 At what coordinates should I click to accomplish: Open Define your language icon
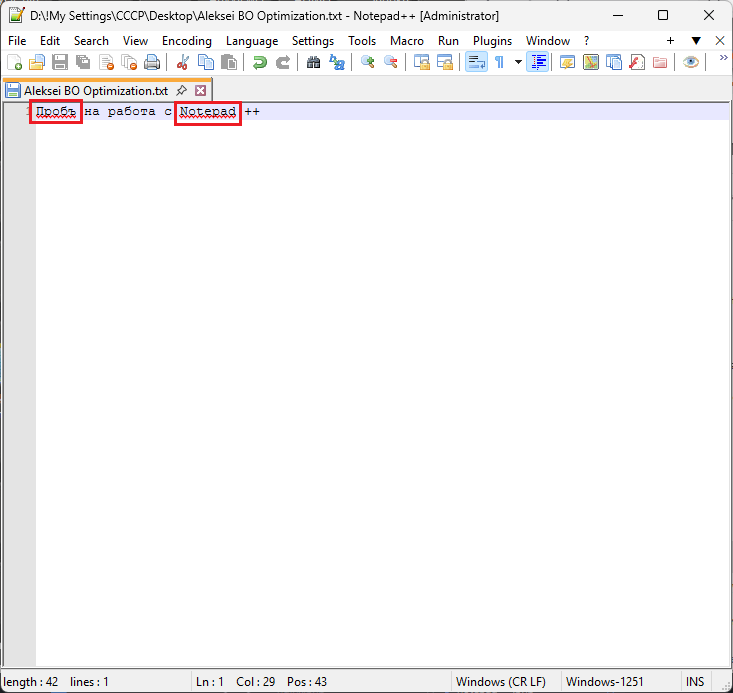click(567, 62)
